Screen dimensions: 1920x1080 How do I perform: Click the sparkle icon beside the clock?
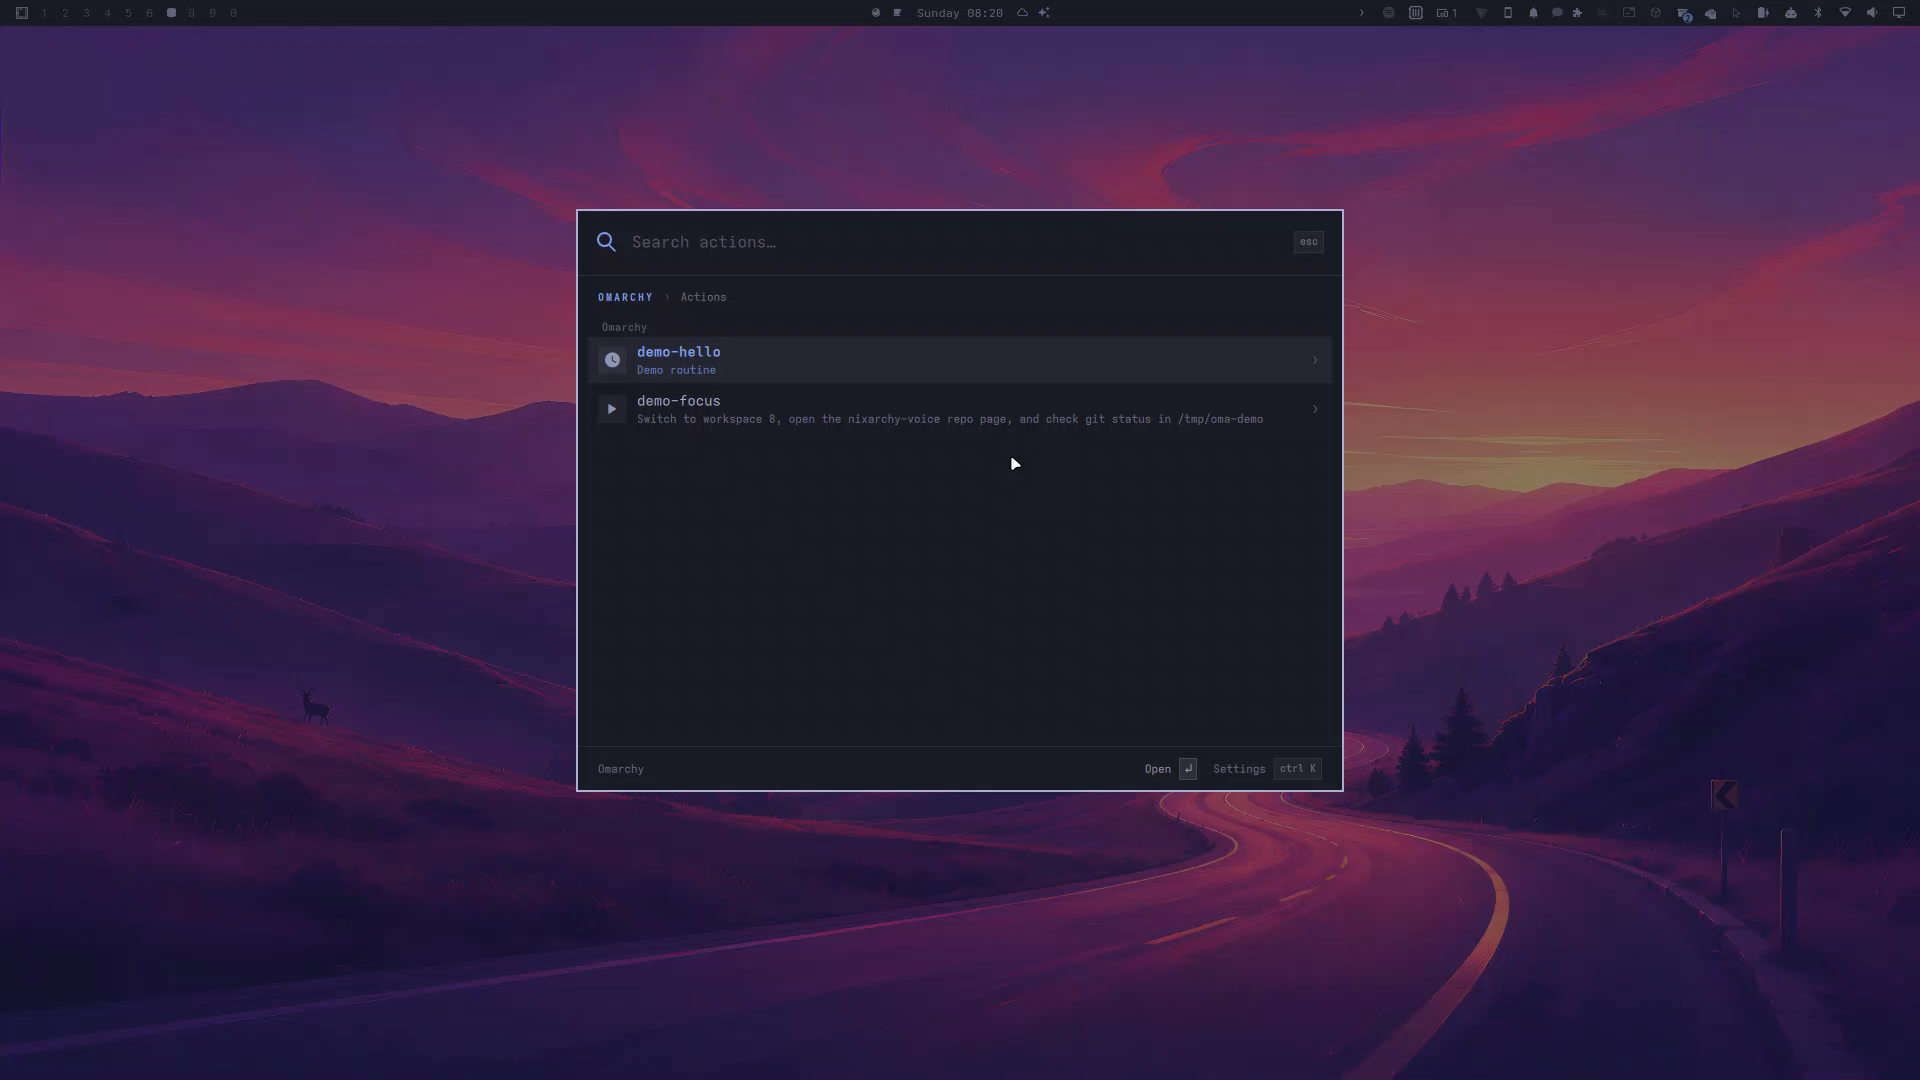(x=1044, y=13)
